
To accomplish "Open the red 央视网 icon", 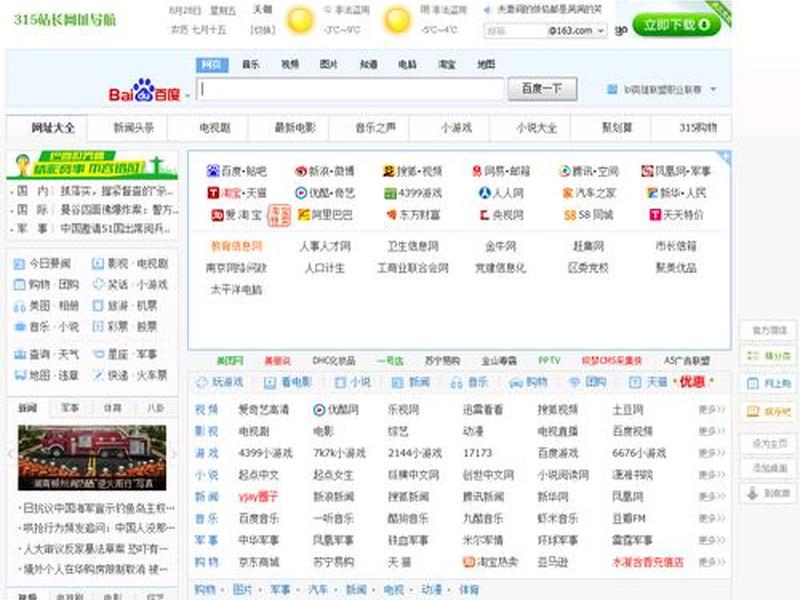I will [484, 215].
